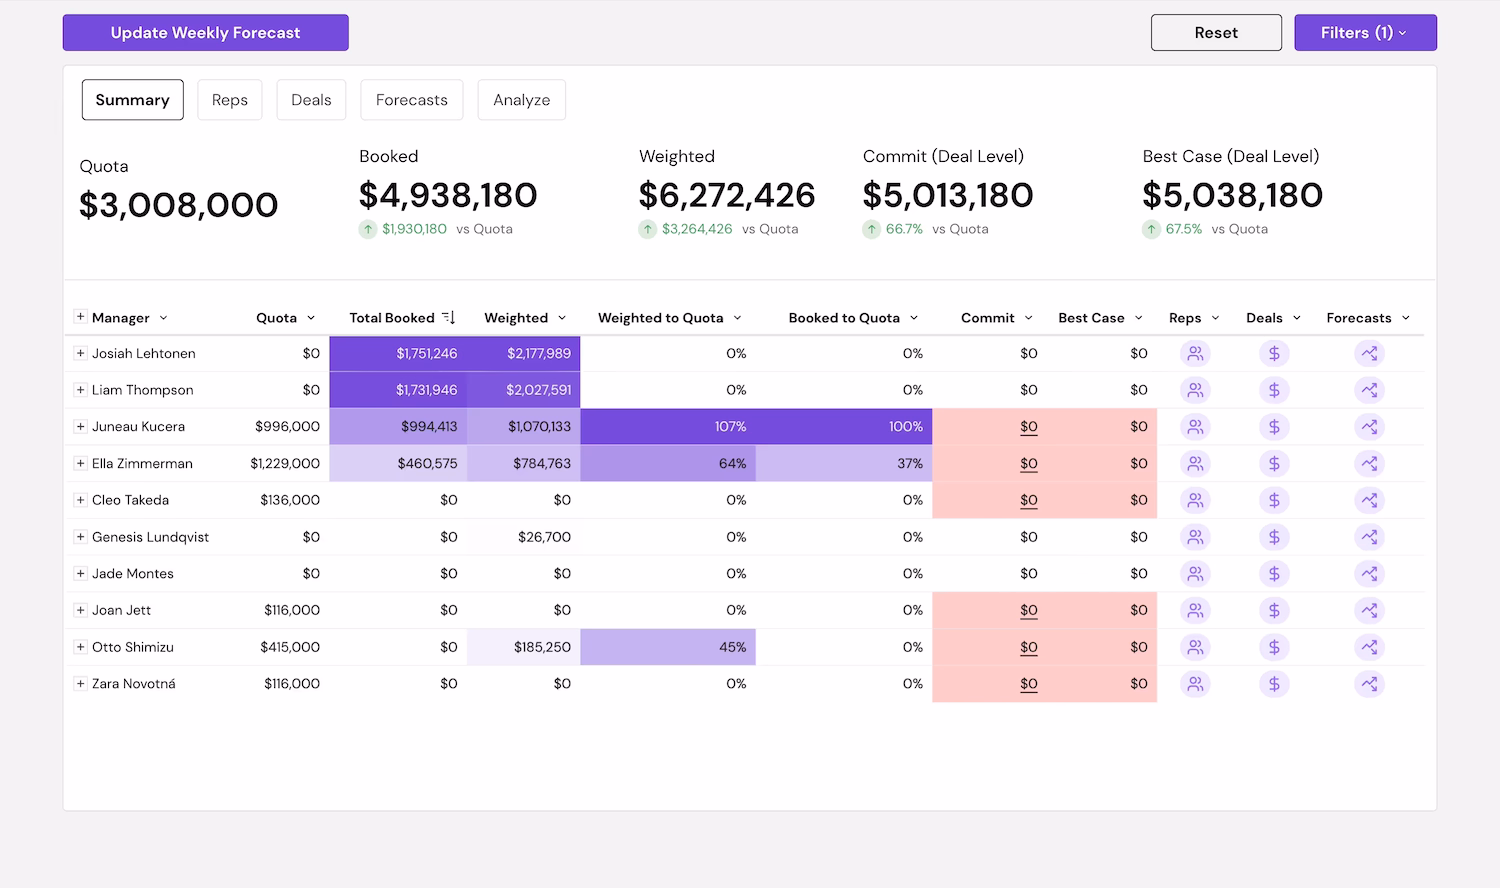Open the Filters dropdown

1365,32
